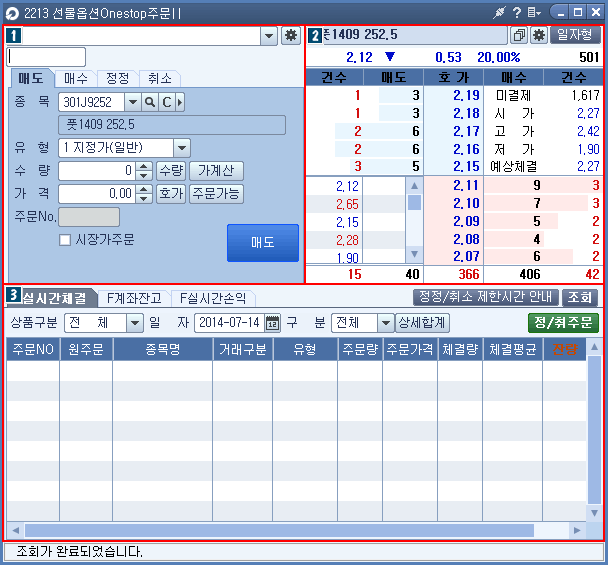Select bid price 2.11 in order book
Screen dimensions: 608x565
point(453,185)
